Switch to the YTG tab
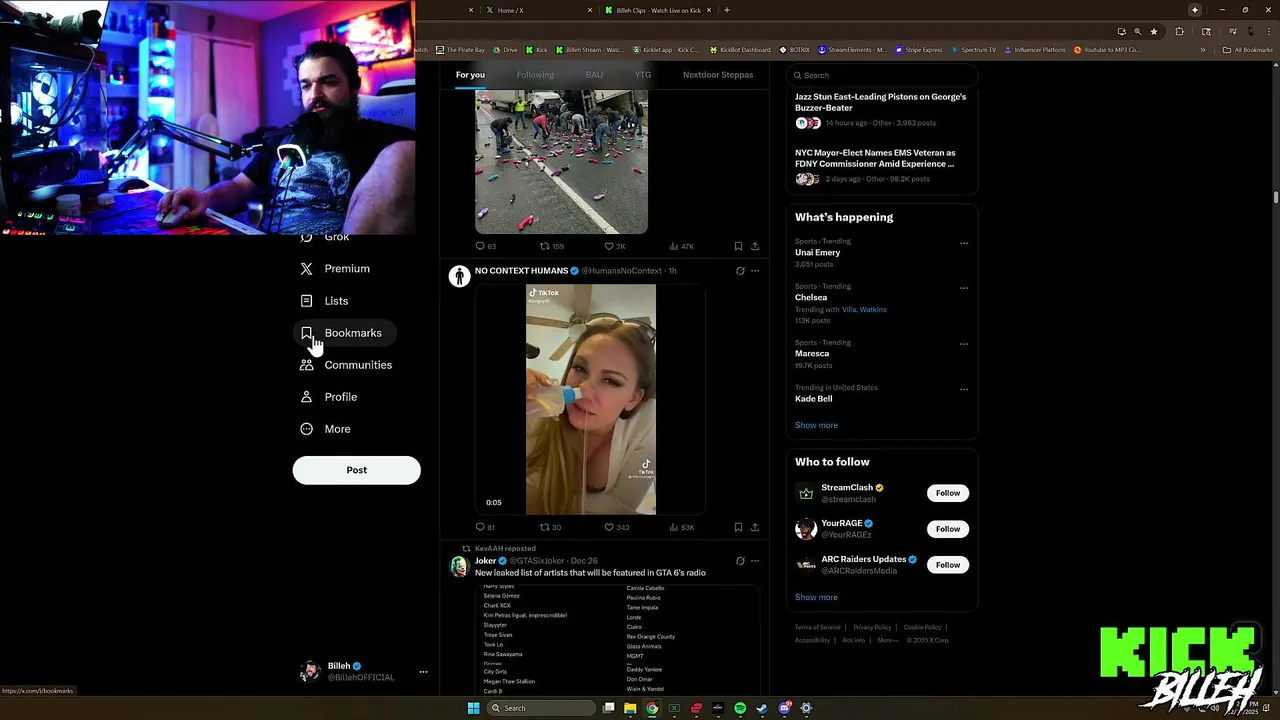Image resolution: width=1280 pixels, height=720 pixels. (x=643, y=75)
